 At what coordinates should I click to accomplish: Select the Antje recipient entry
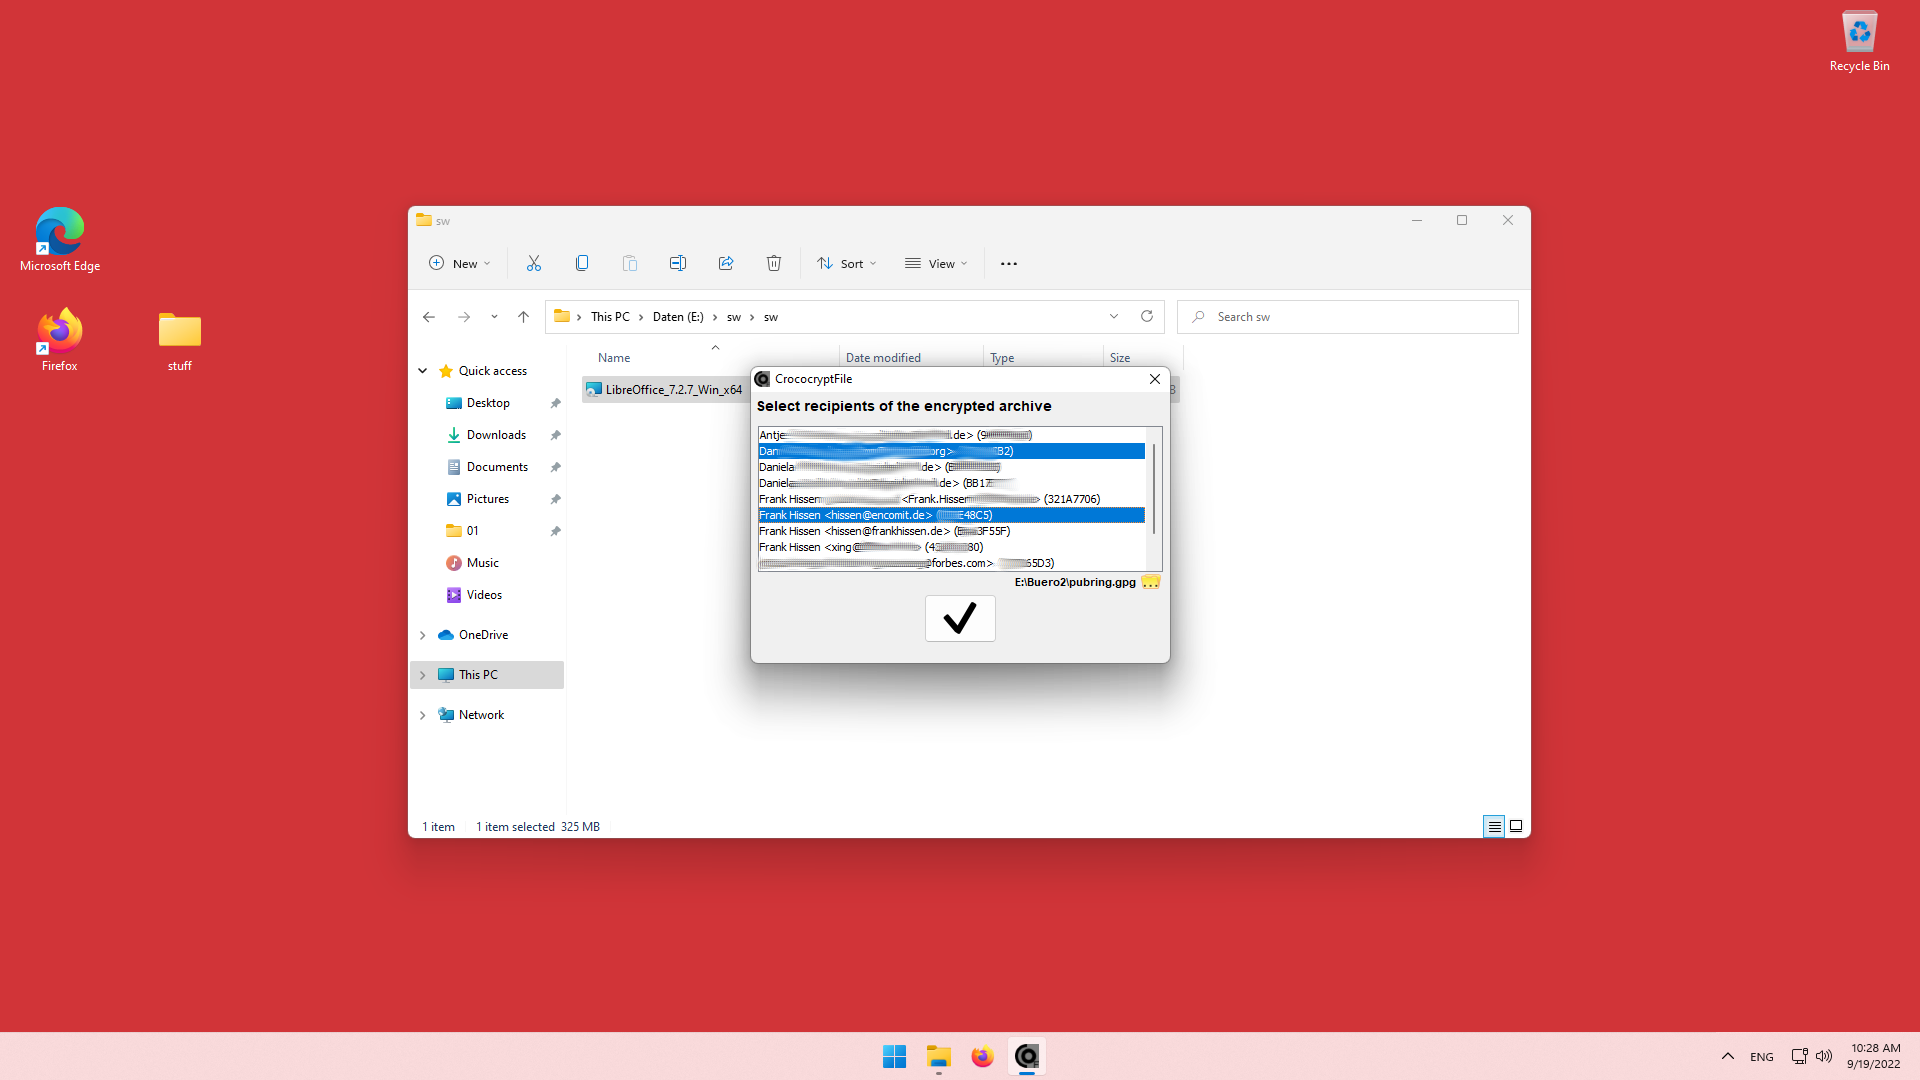(951, 435)
